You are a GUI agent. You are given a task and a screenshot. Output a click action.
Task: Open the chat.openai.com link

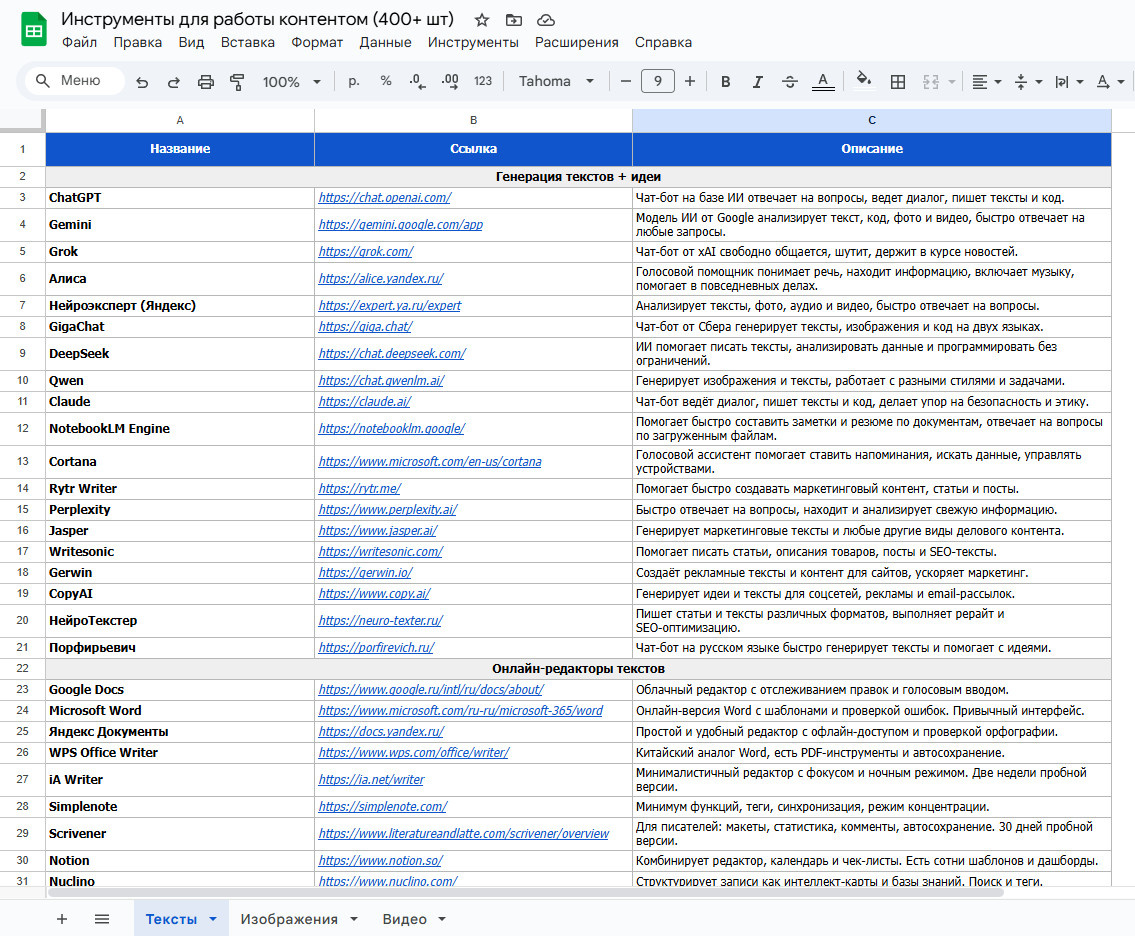tap(384, 198)
